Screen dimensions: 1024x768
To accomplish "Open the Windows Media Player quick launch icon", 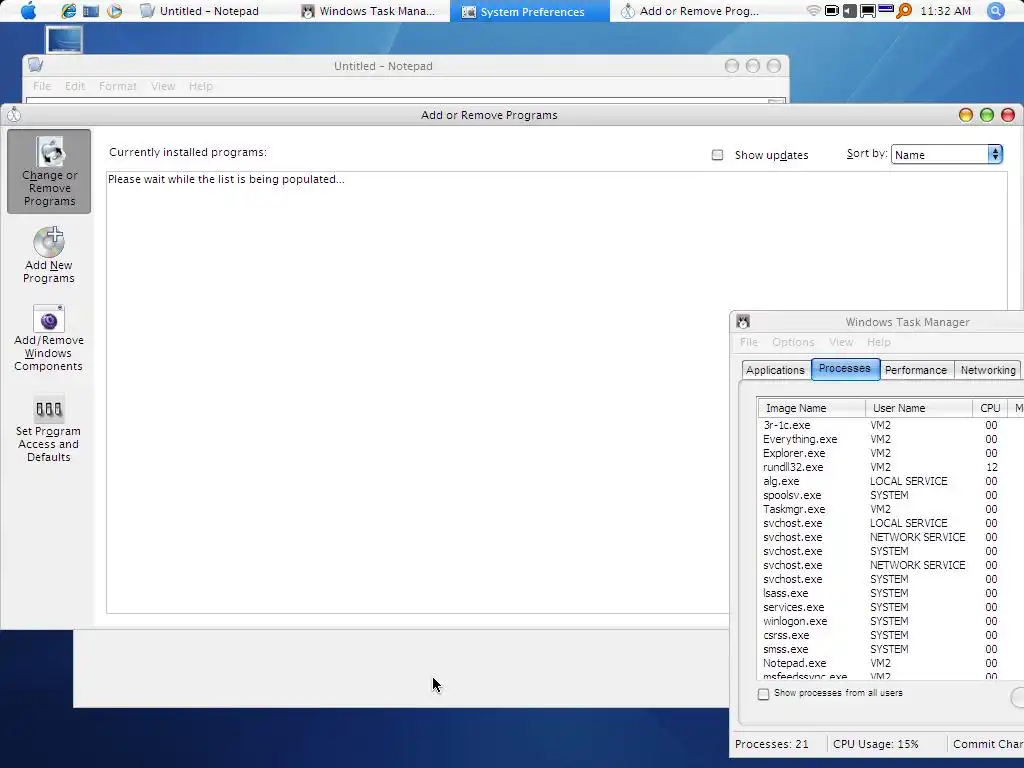I will [x=114, y=11].
